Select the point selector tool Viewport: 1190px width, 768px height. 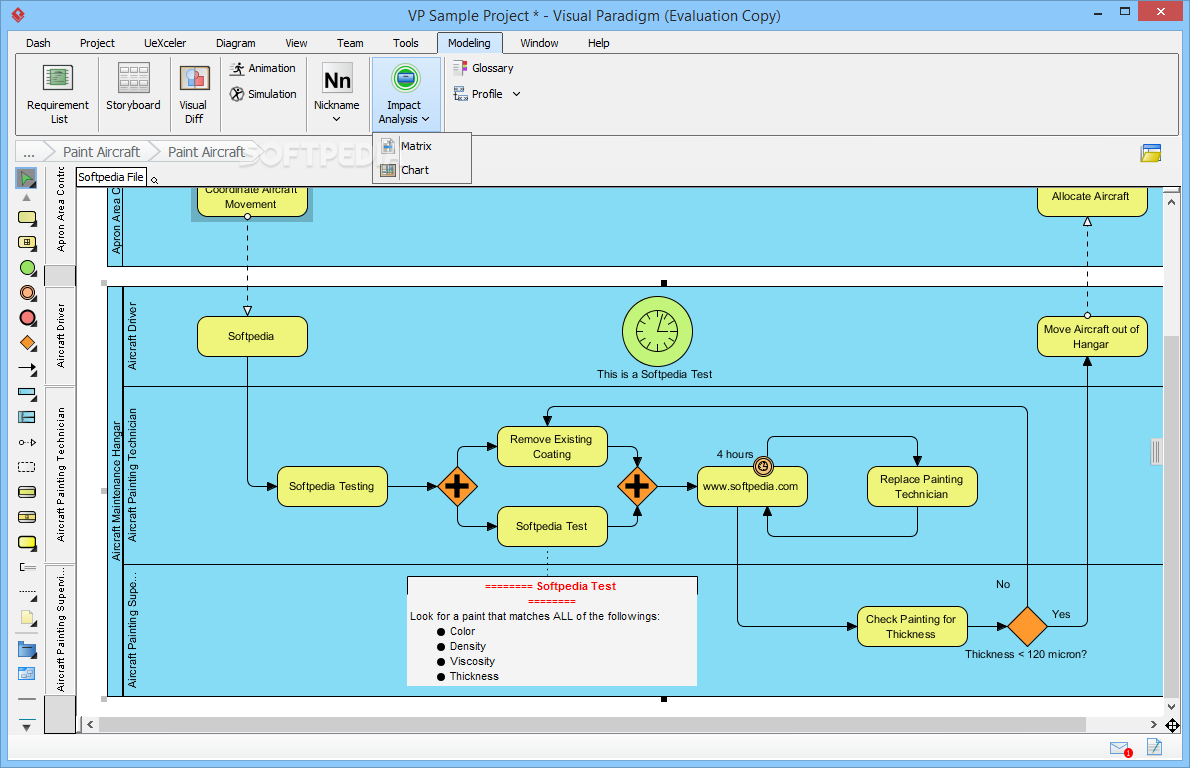pos(27,178)
